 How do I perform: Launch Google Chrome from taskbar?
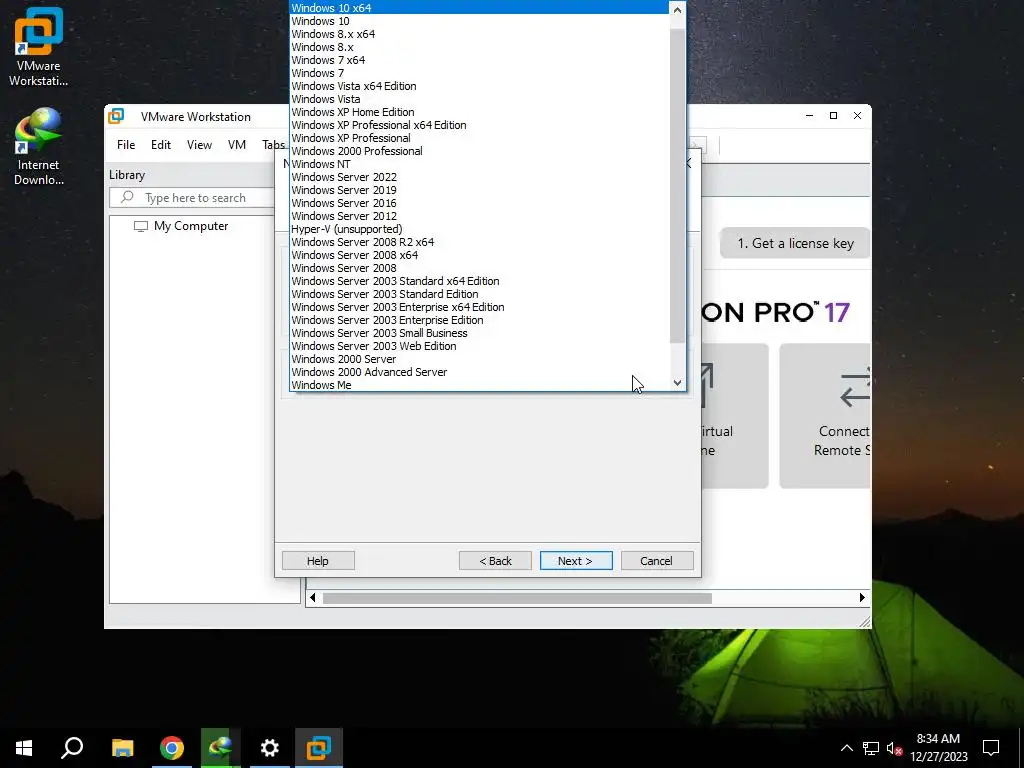[x=172, y=747]
